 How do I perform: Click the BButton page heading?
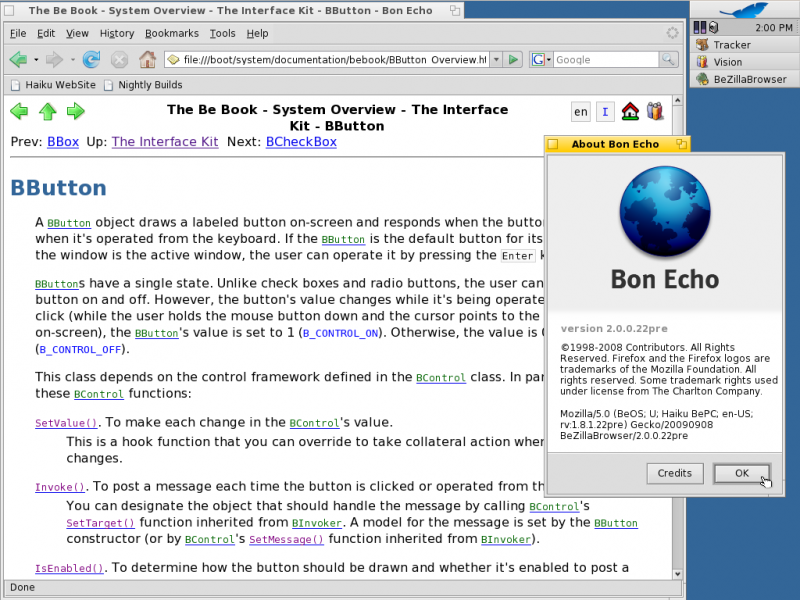click(x=59, y=188)
